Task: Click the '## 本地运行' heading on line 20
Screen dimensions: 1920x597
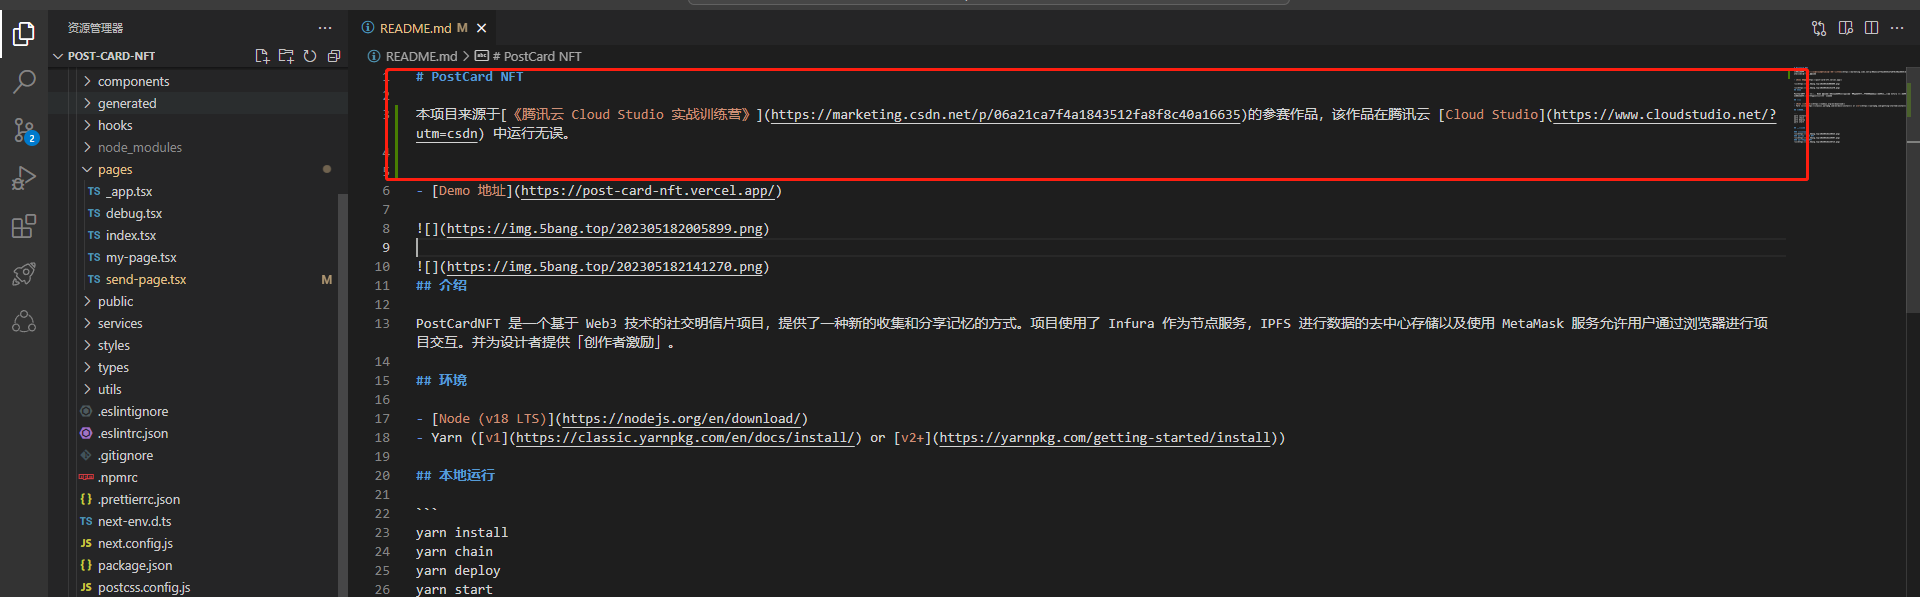Action: point(455,476)
